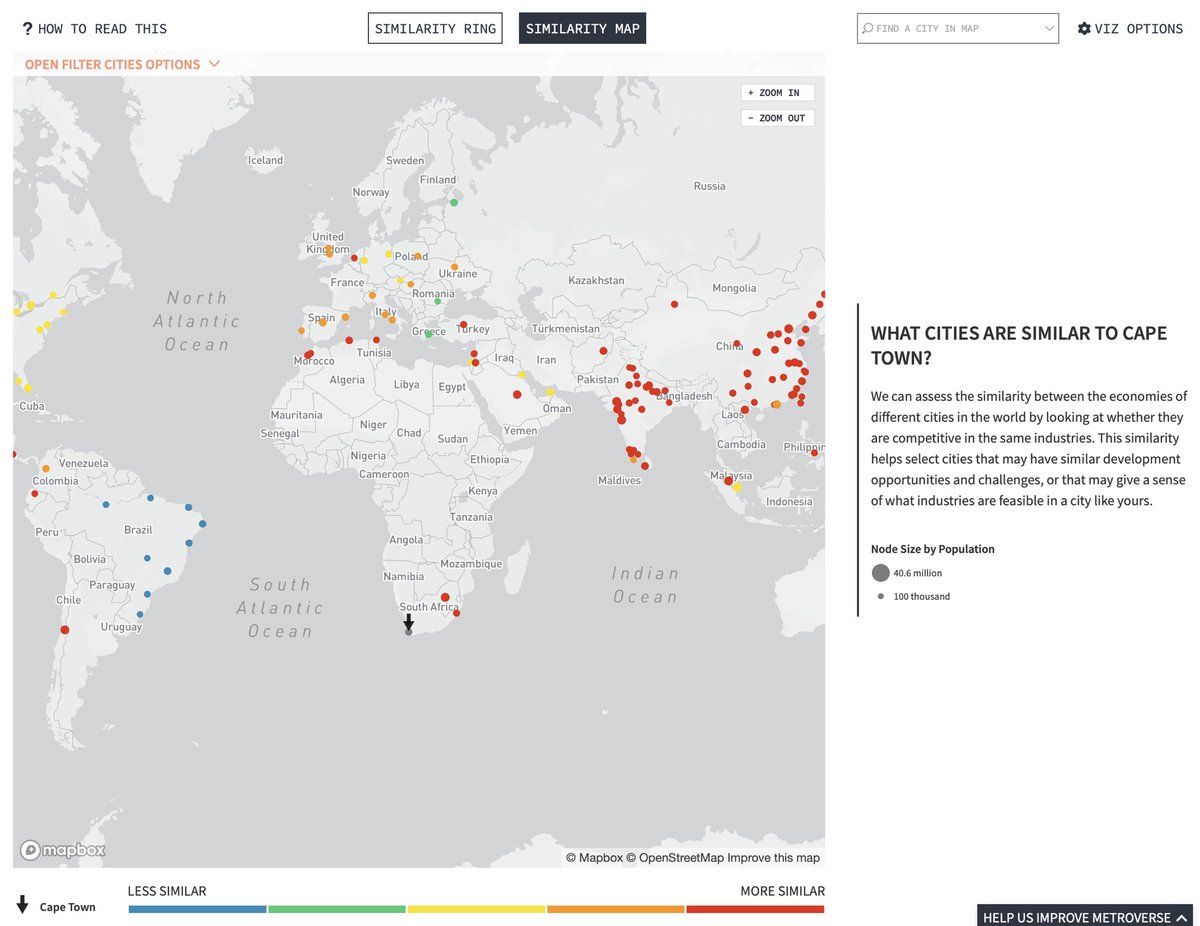Click the yellow legend segment
1200x926 pixels.
pyautogui.click(x=476, y=909)
